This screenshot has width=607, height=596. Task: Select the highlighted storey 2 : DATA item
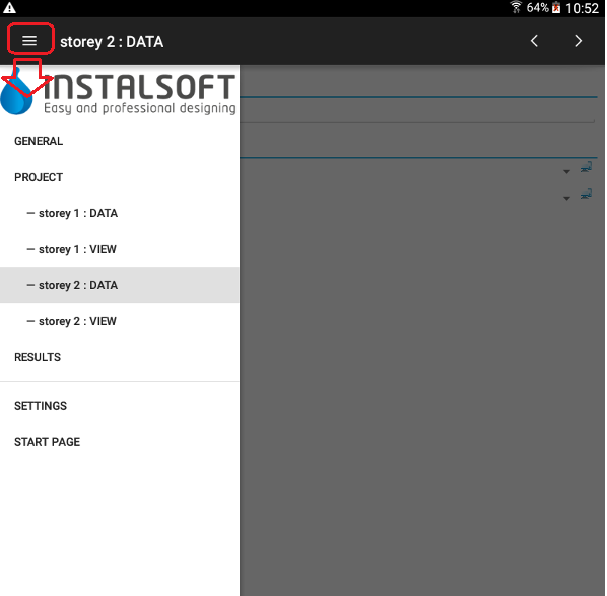pos(78,286)
